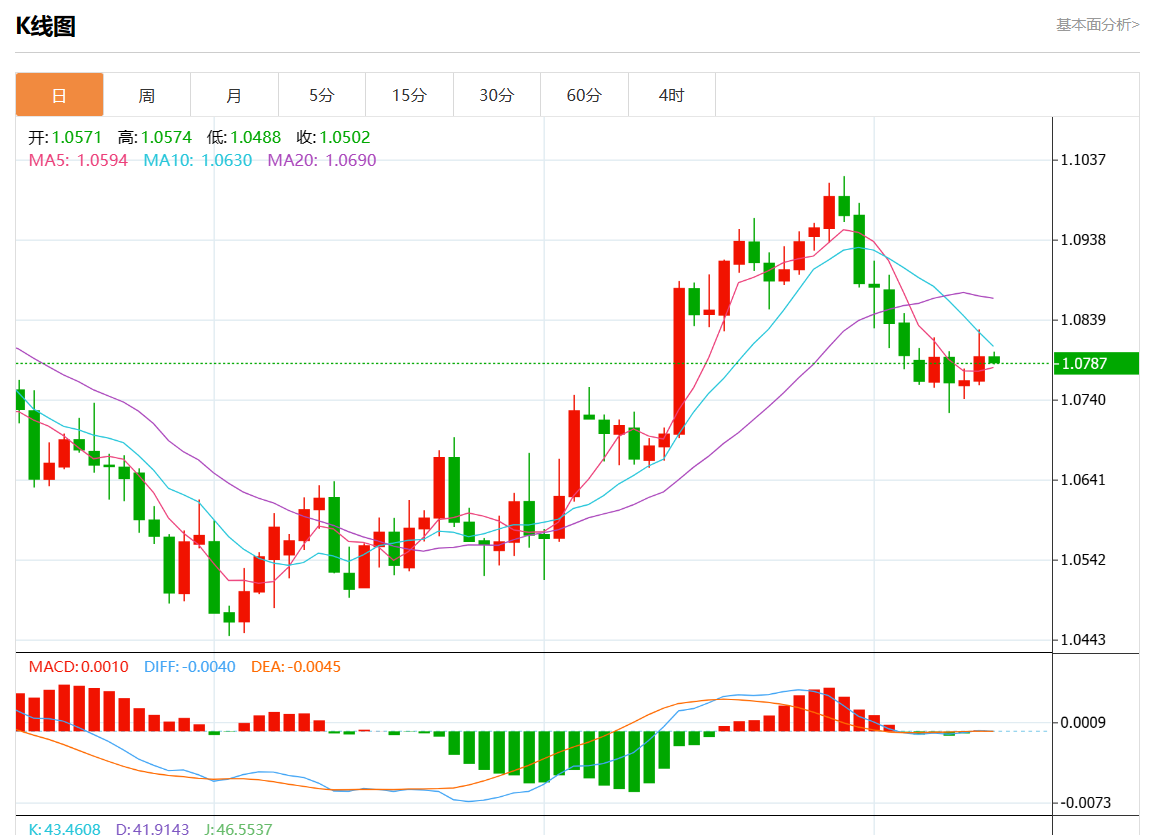Select the 周 weekly chart tab
The width and height of the screenshot is (1163, 835).
[x=147, y=95]
